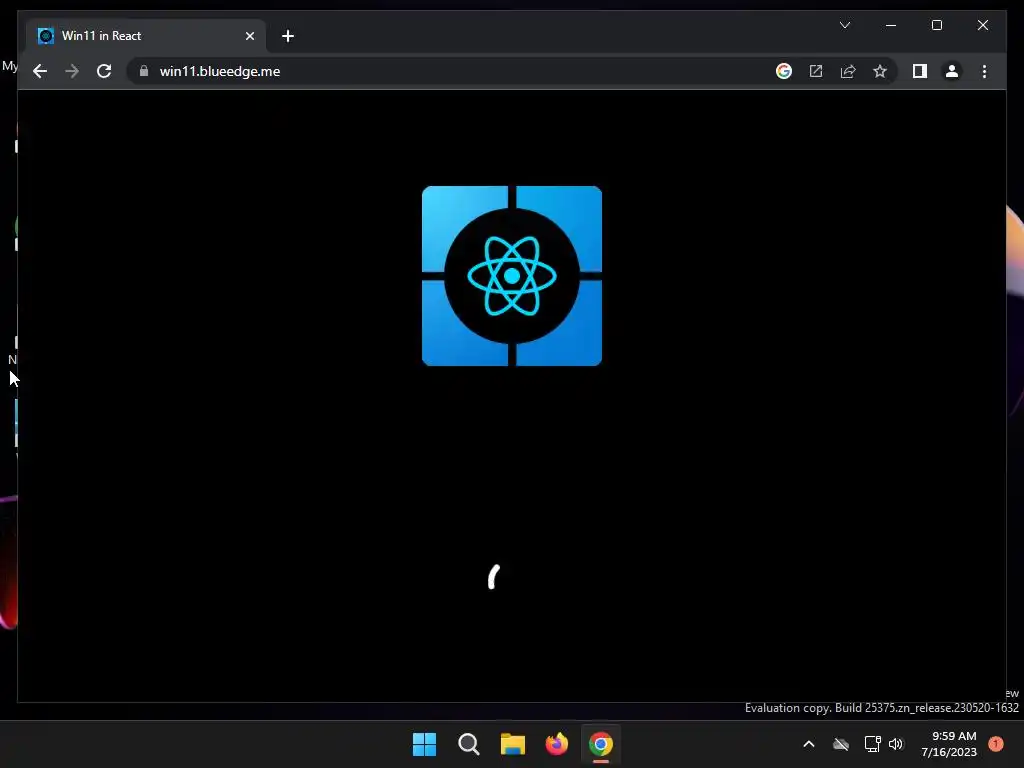Open taskbar Search

[469, 744]
